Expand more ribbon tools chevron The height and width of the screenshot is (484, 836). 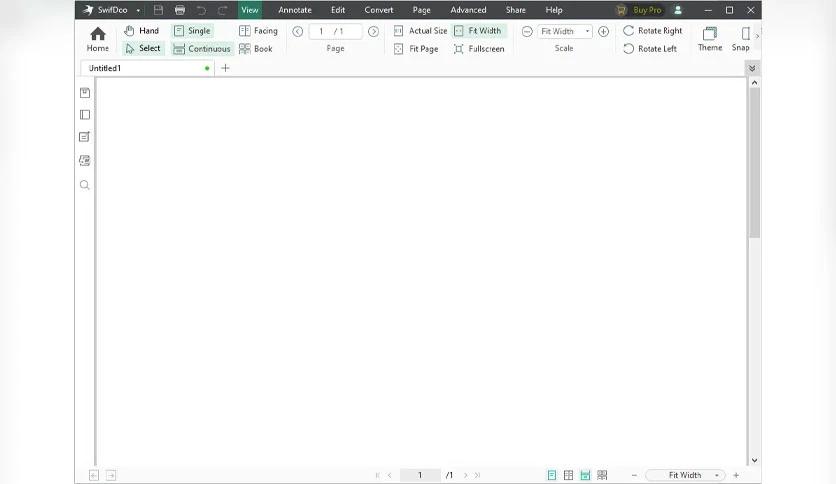pyautogui.click(x=757, y=36)
